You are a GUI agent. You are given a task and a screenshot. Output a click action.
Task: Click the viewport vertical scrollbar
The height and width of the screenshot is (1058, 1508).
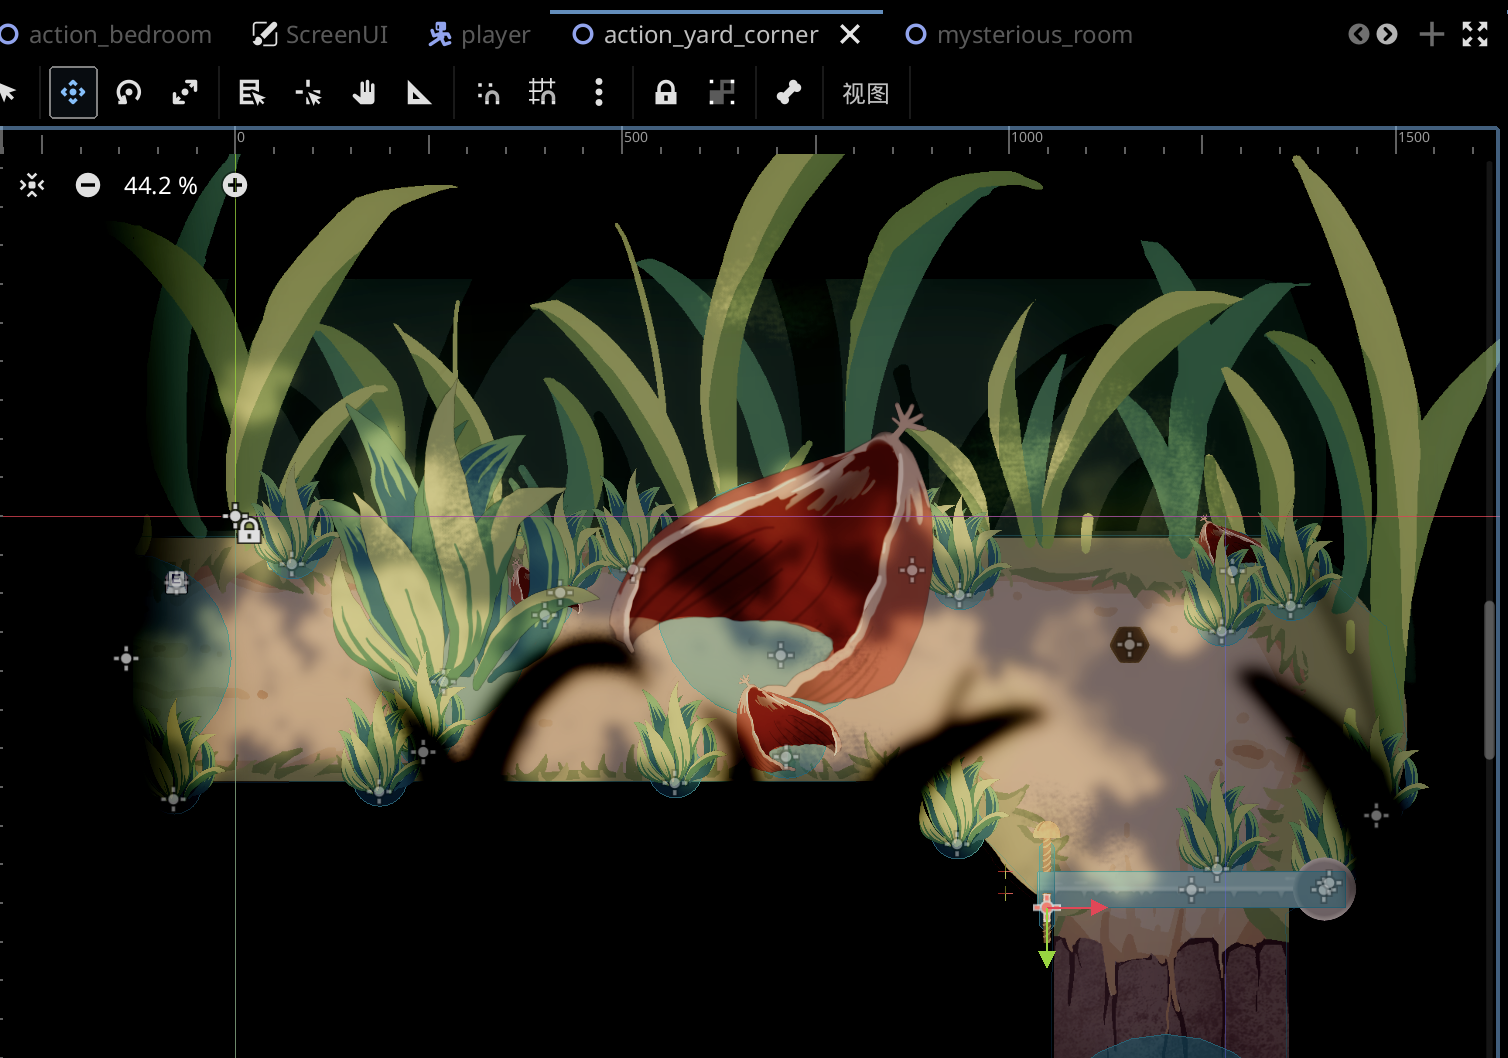(1489, 680)
